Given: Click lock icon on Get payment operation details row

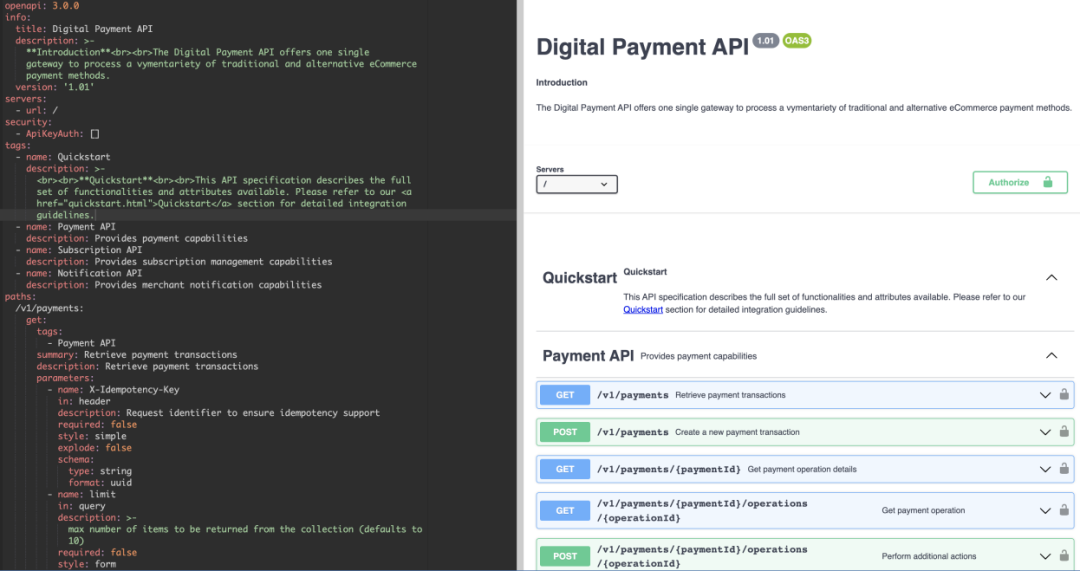Looking at the screenshot, I should [1064, 469].
